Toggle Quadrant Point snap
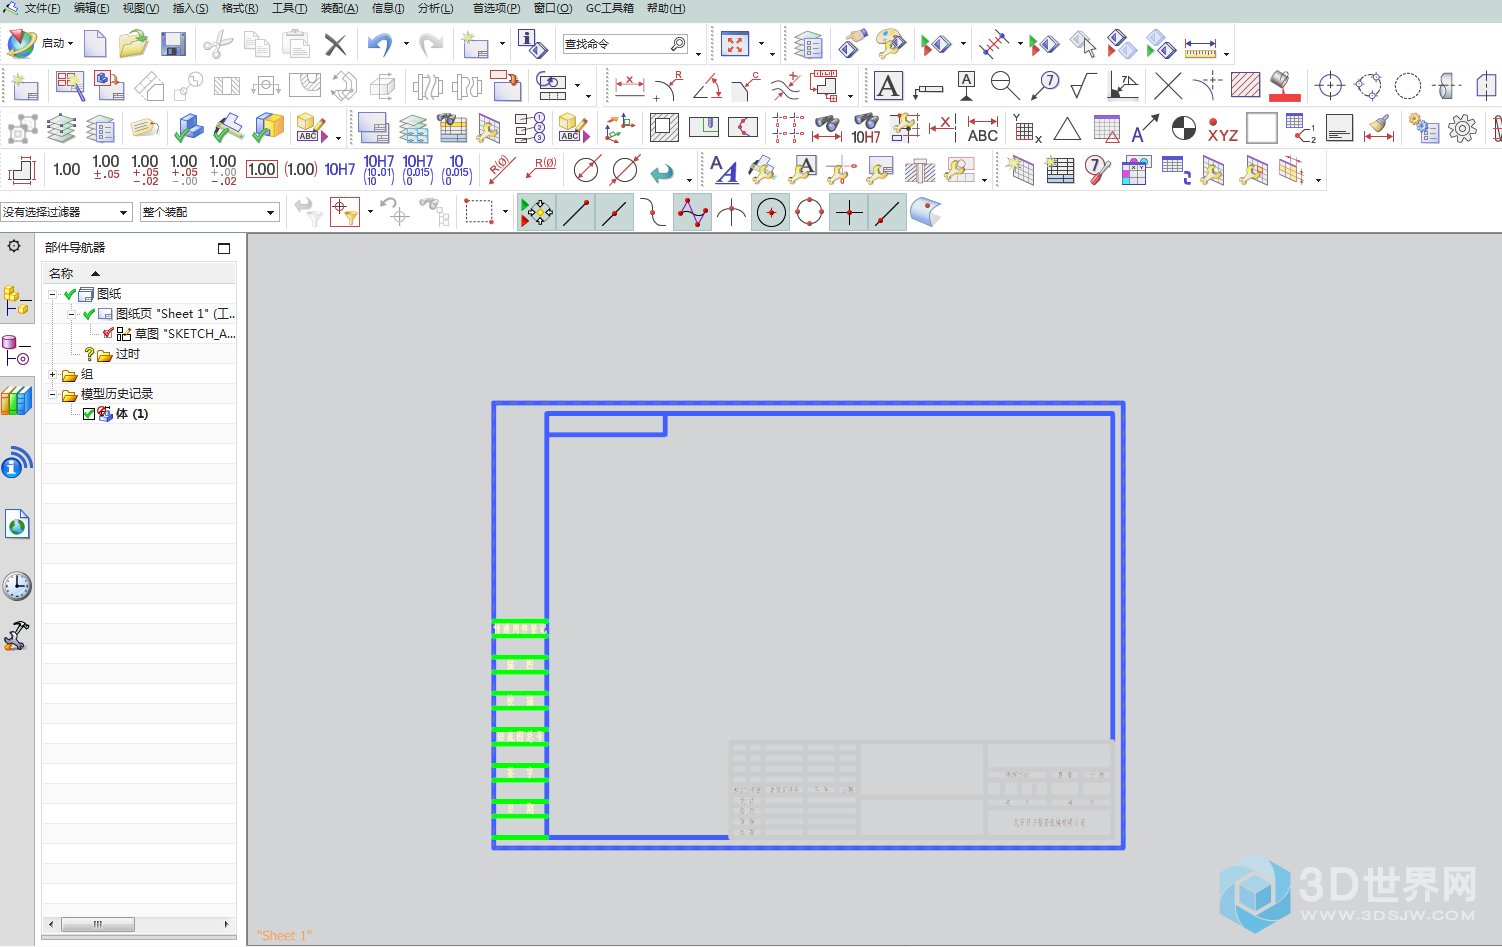The image size is (1502, 947). 810,212
